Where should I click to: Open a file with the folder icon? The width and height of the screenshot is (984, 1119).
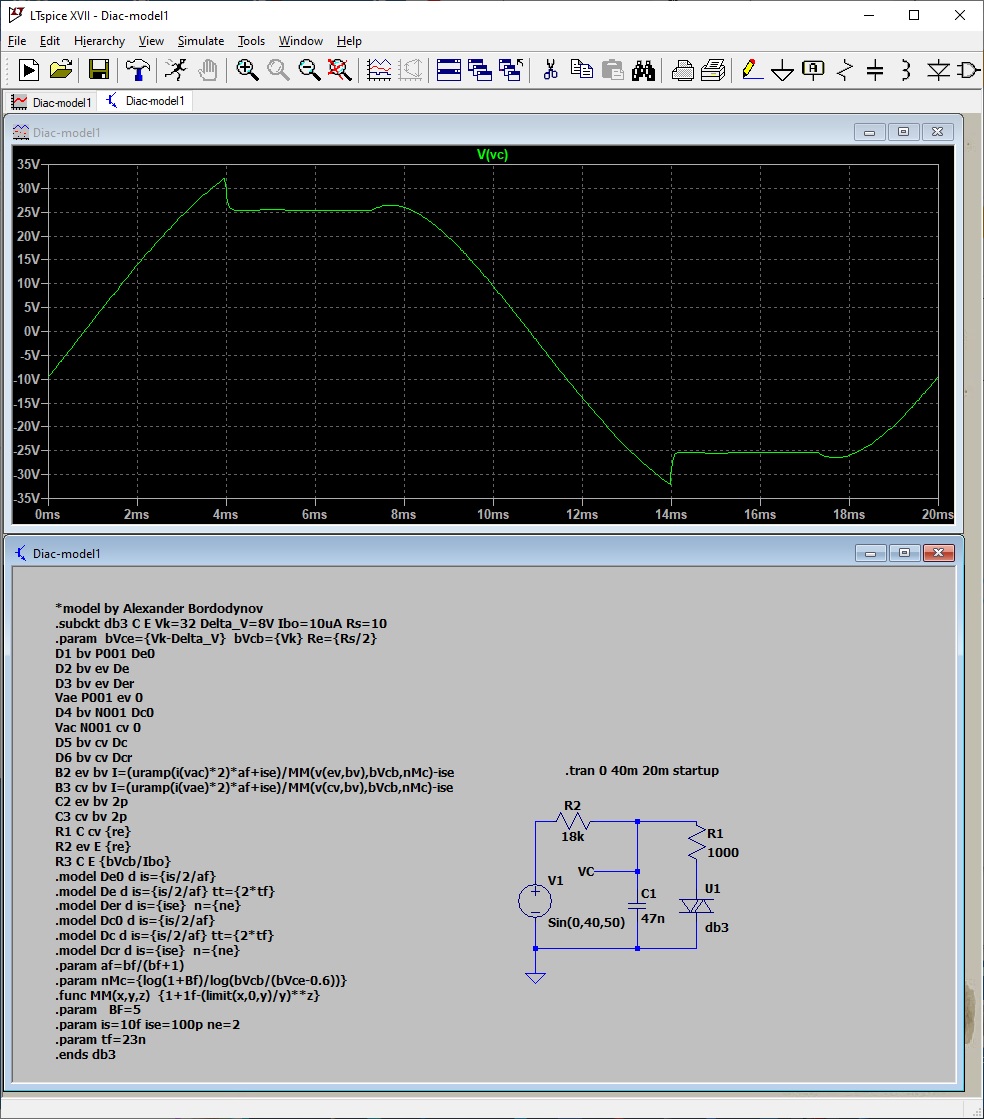[61, 70]
